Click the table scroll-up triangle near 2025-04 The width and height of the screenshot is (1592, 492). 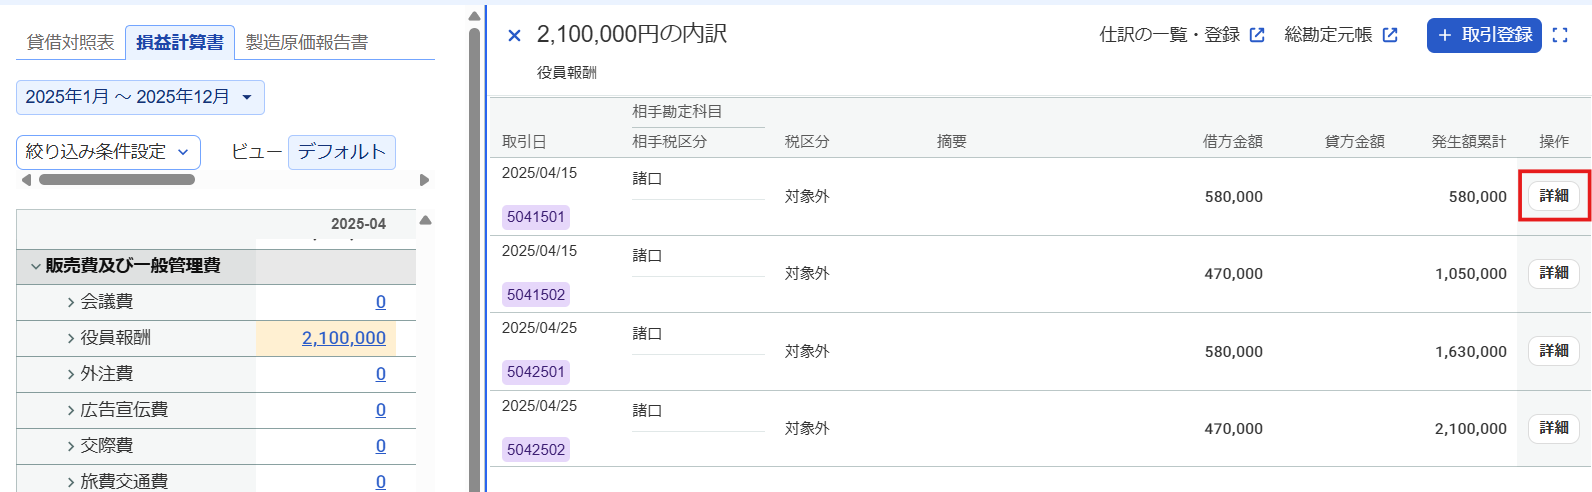(x=425, y=220)
